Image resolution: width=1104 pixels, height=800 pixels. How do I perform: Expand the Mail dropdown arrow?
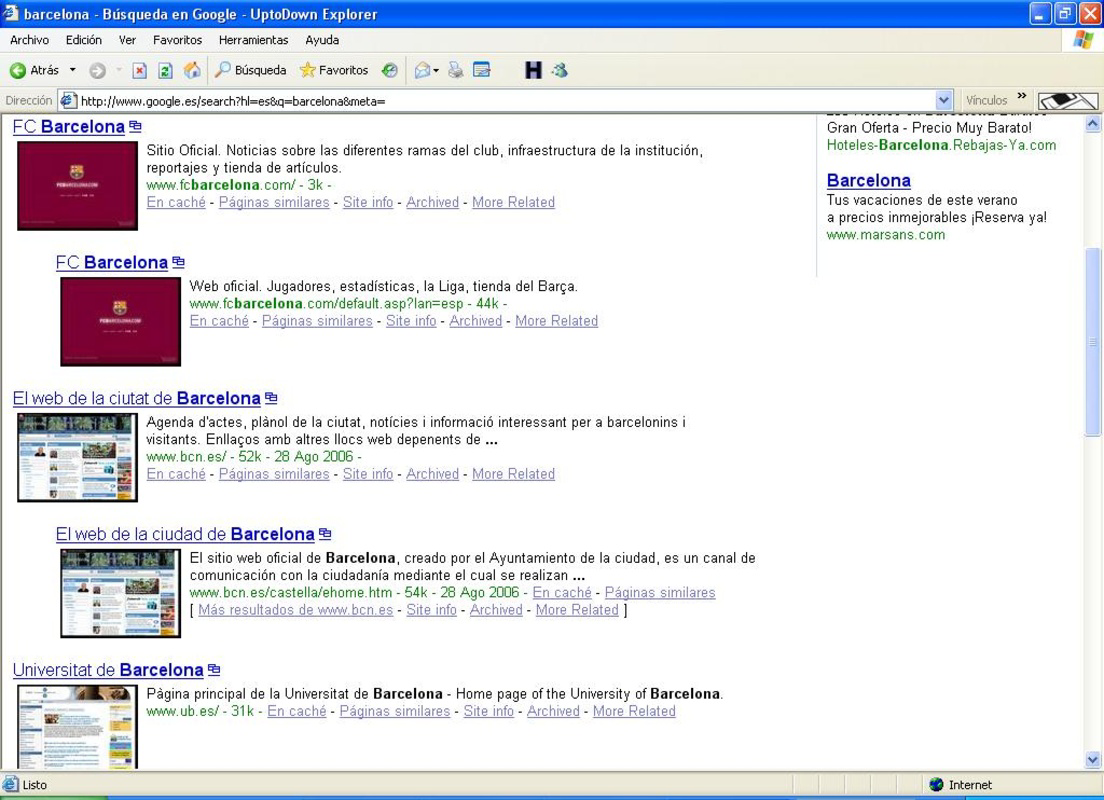436,70
